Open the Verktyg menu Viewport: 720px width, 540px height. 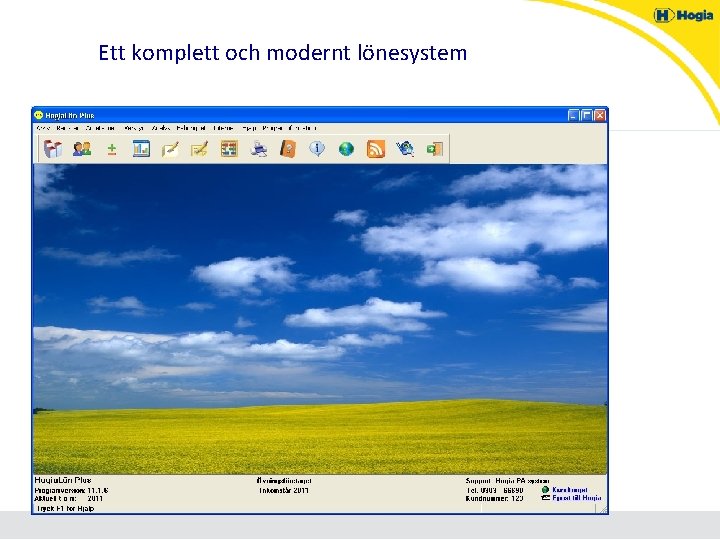click(x=134, y=128)
